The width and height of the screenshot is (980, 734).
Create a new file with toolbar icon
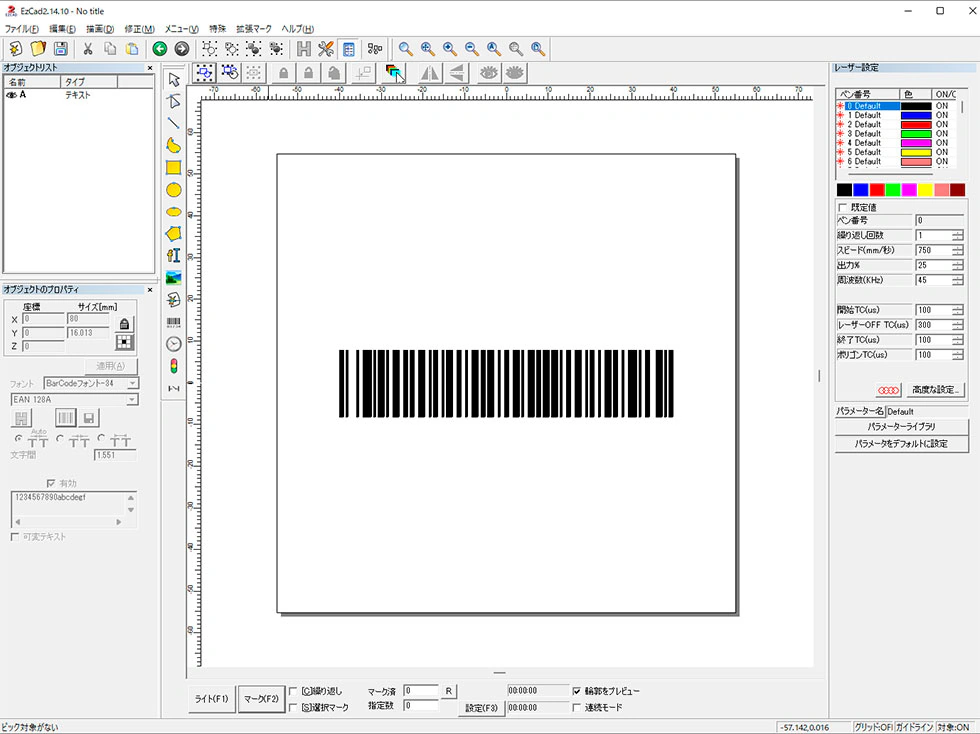[x=16, y=49]
